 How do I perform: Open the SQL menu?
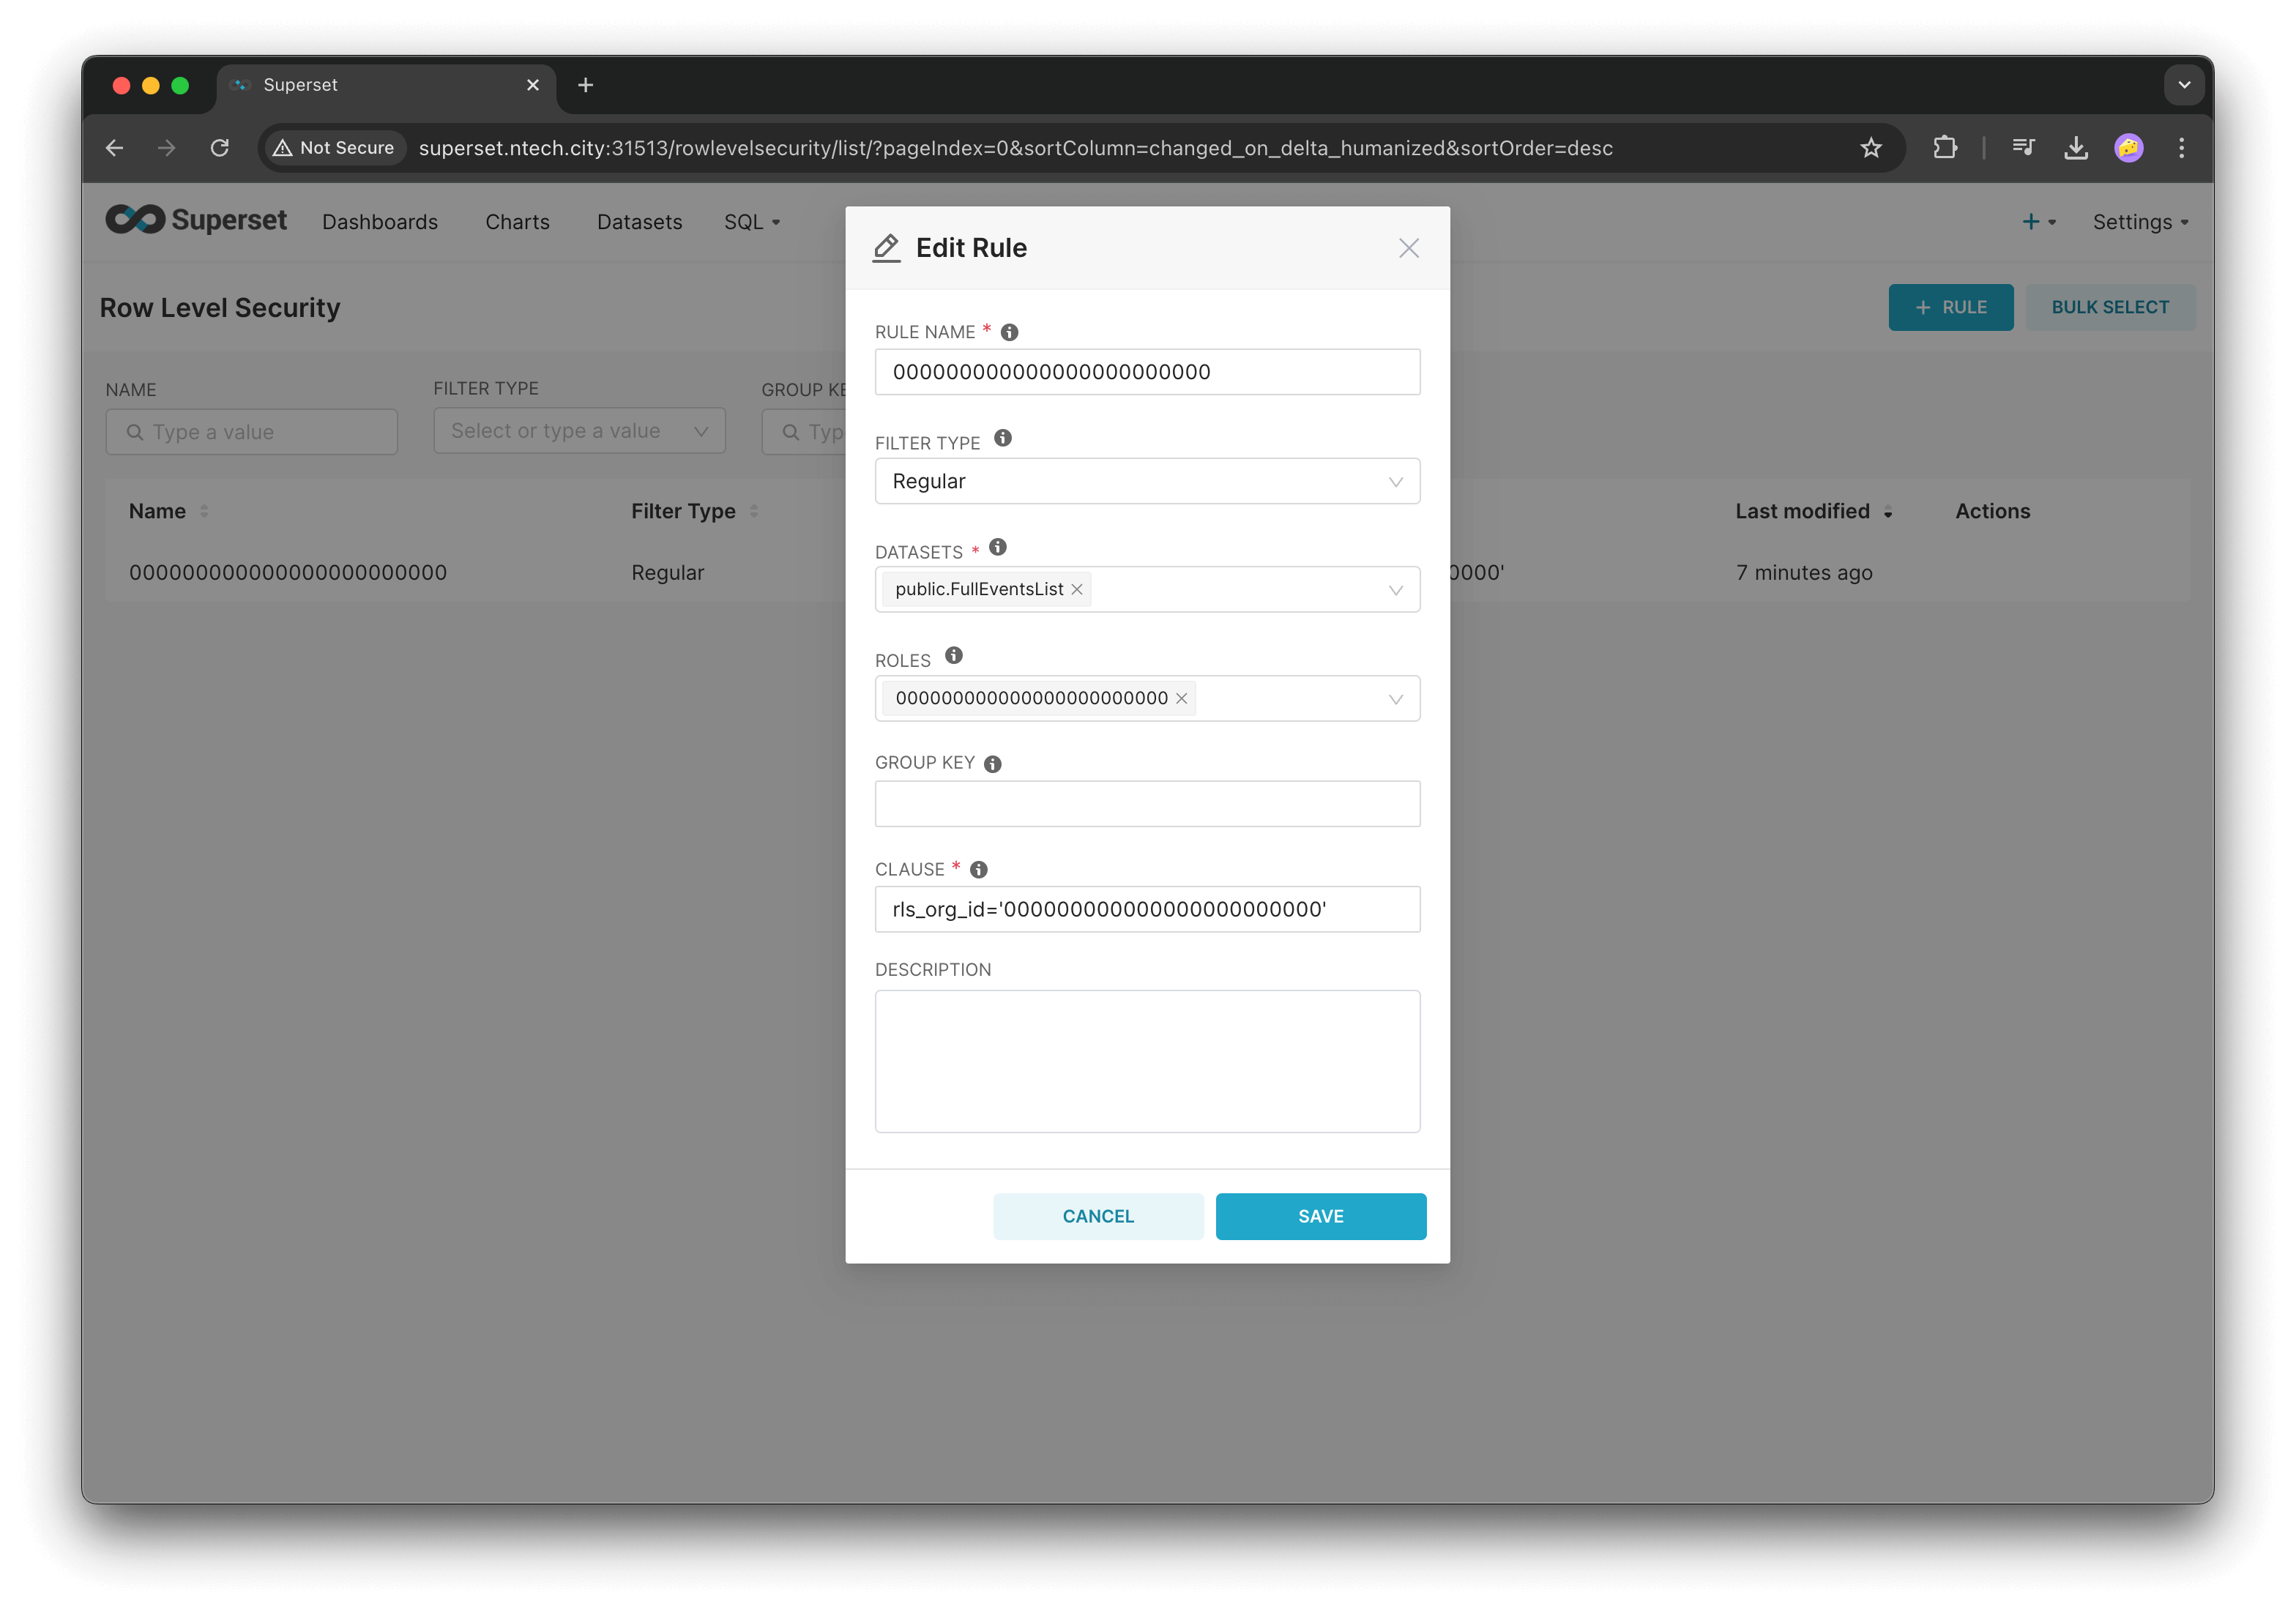pos(751,222)
